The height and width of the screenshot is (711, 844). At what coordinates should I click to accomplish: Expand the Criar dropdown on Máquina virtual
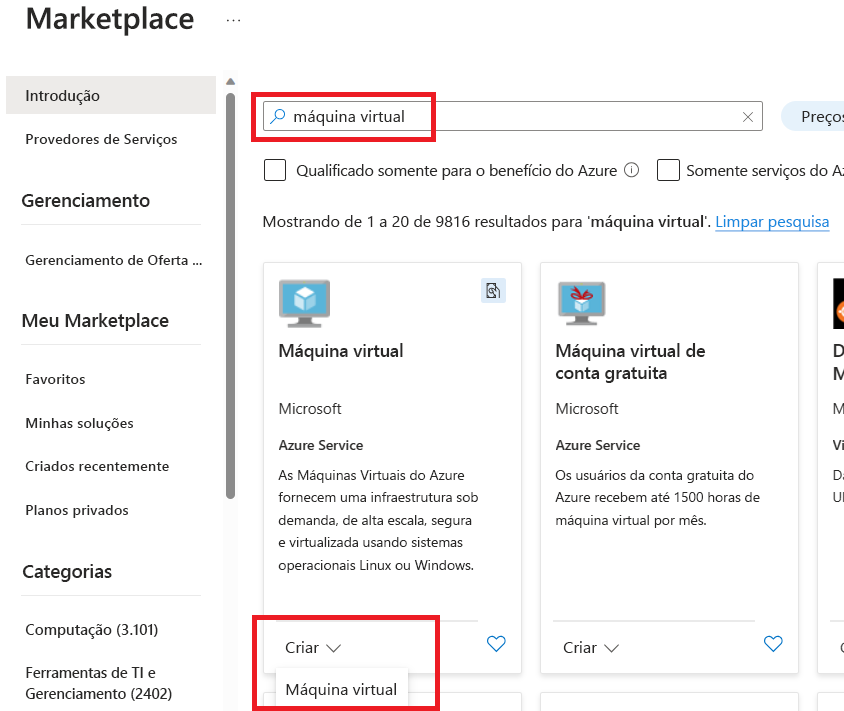pyautogui.click(x=312, y=647)
